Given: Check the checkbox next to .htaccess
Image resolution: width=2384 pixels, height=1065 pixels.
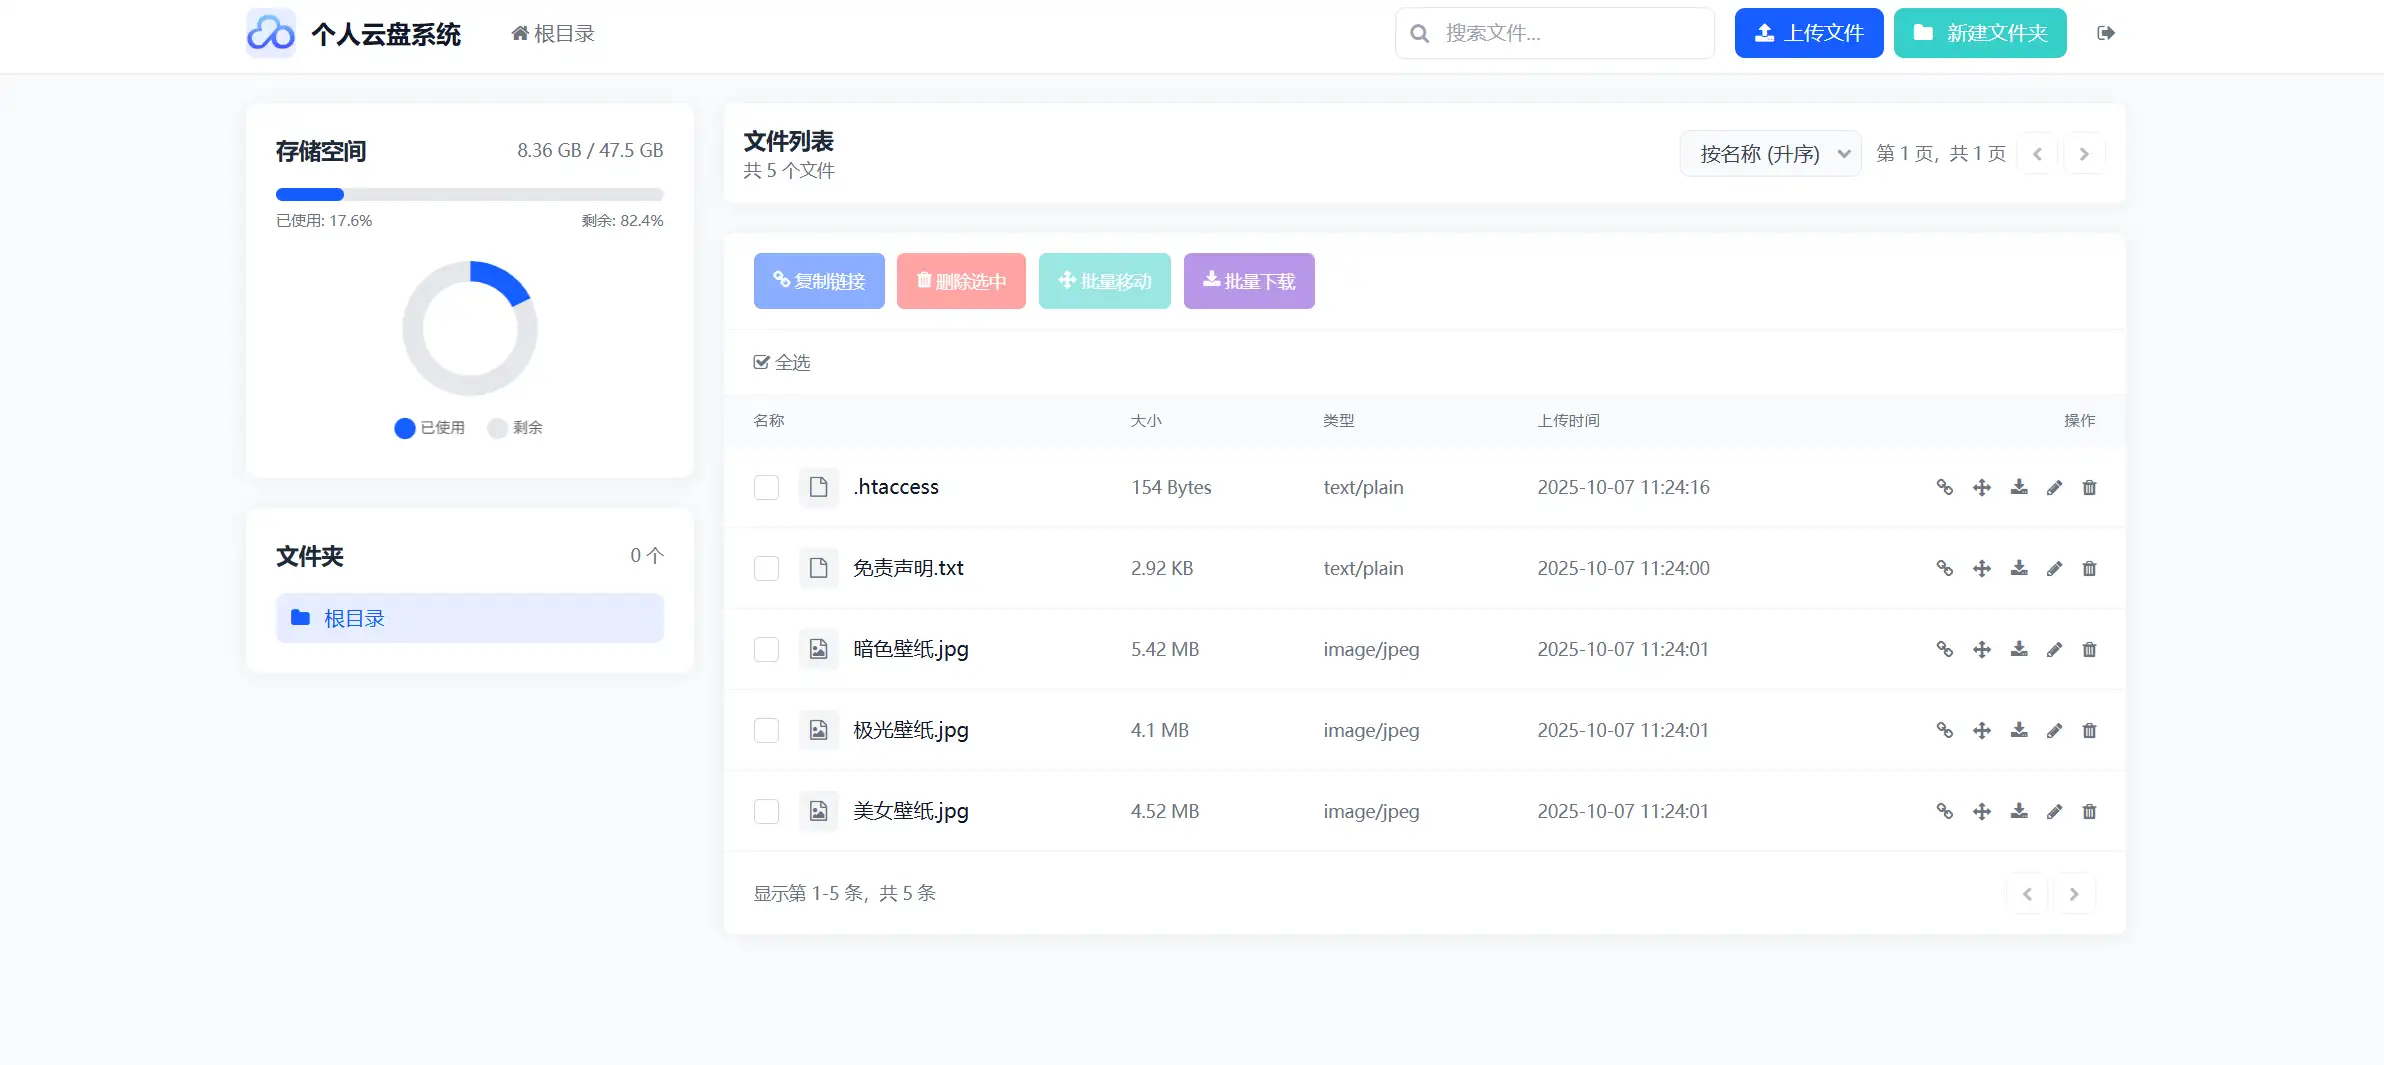Looking at the screenshot, I should coord(766,487).
